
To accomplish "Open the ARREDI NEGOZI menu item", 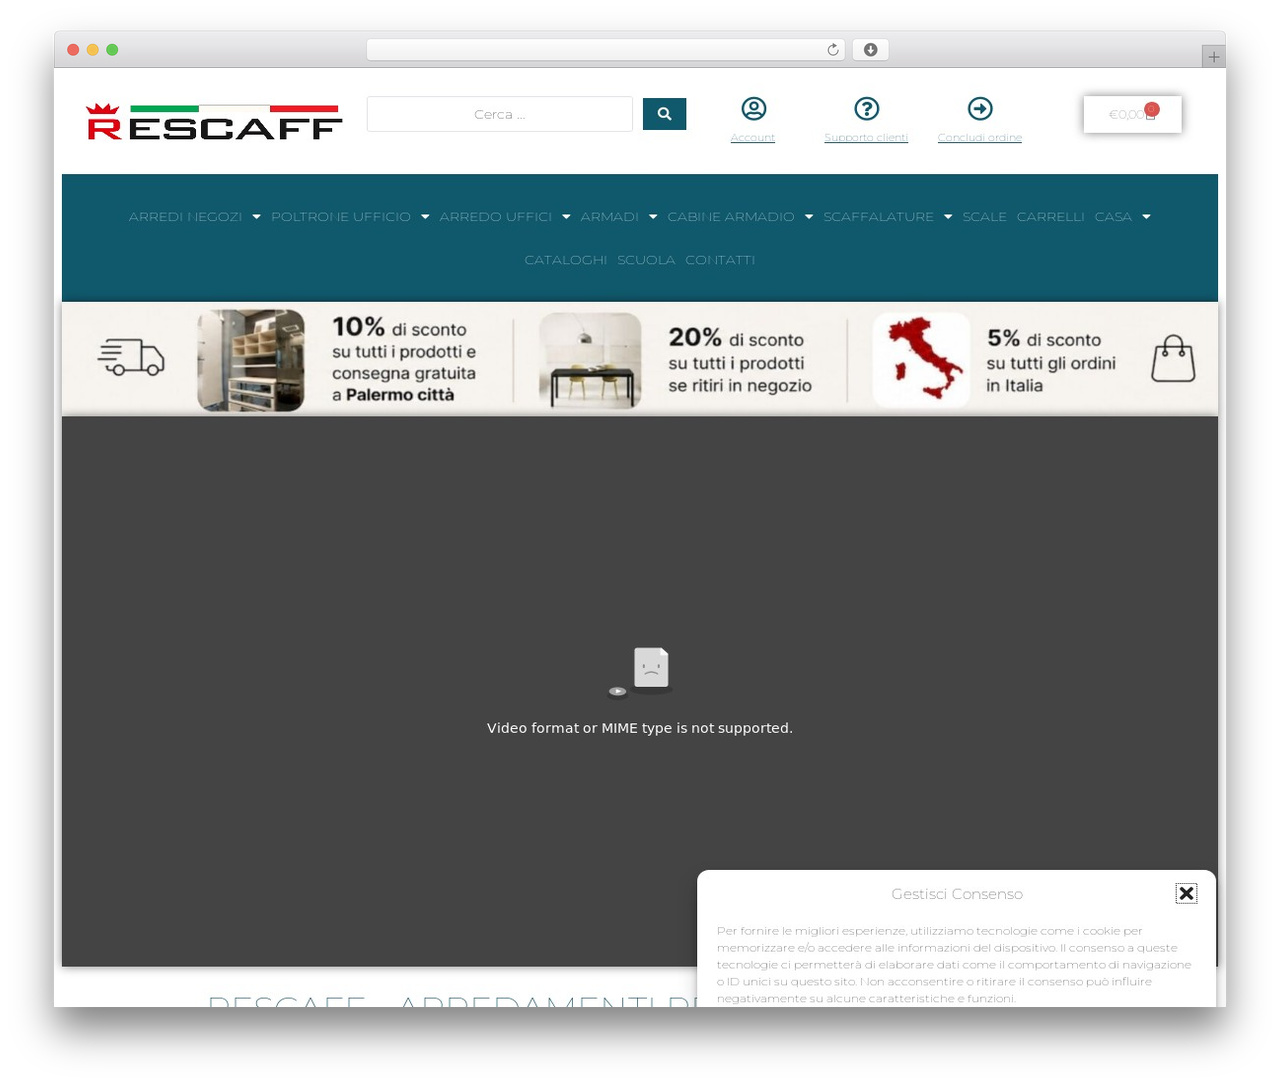I will pyautogui.click(x=185, y=217).
